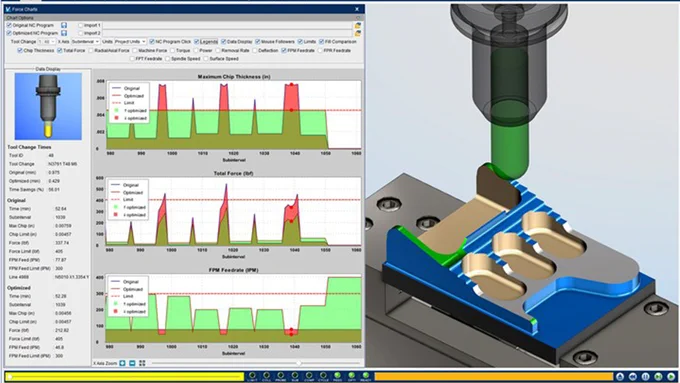The width and height of the screenshot is (680, 383).
Task: Click the Single Step simulation button
Action: (658, 376)
